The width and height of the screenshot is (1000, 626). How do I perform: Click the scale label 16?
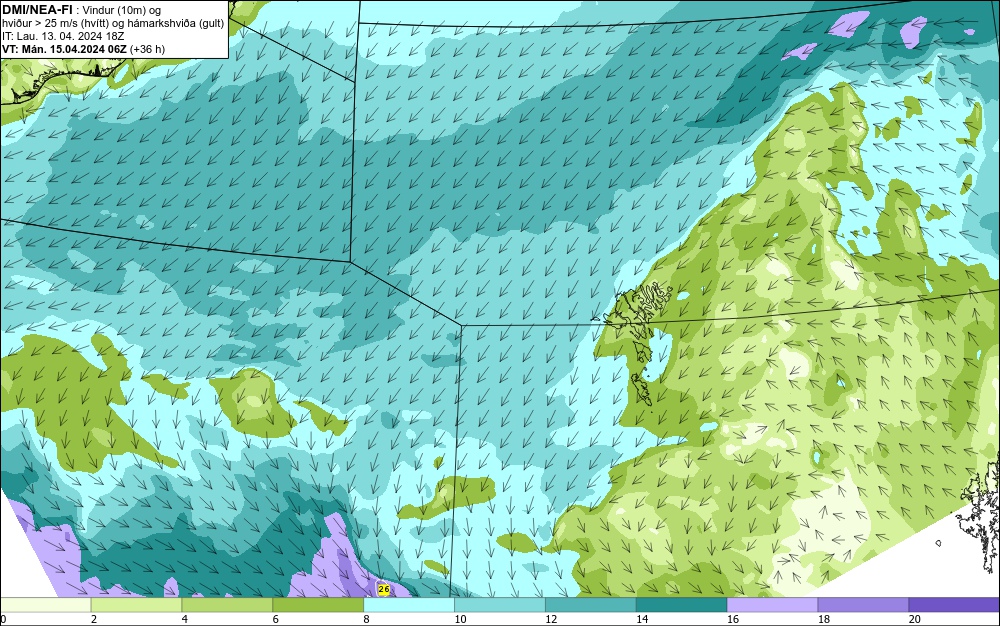tap(733, 619)
